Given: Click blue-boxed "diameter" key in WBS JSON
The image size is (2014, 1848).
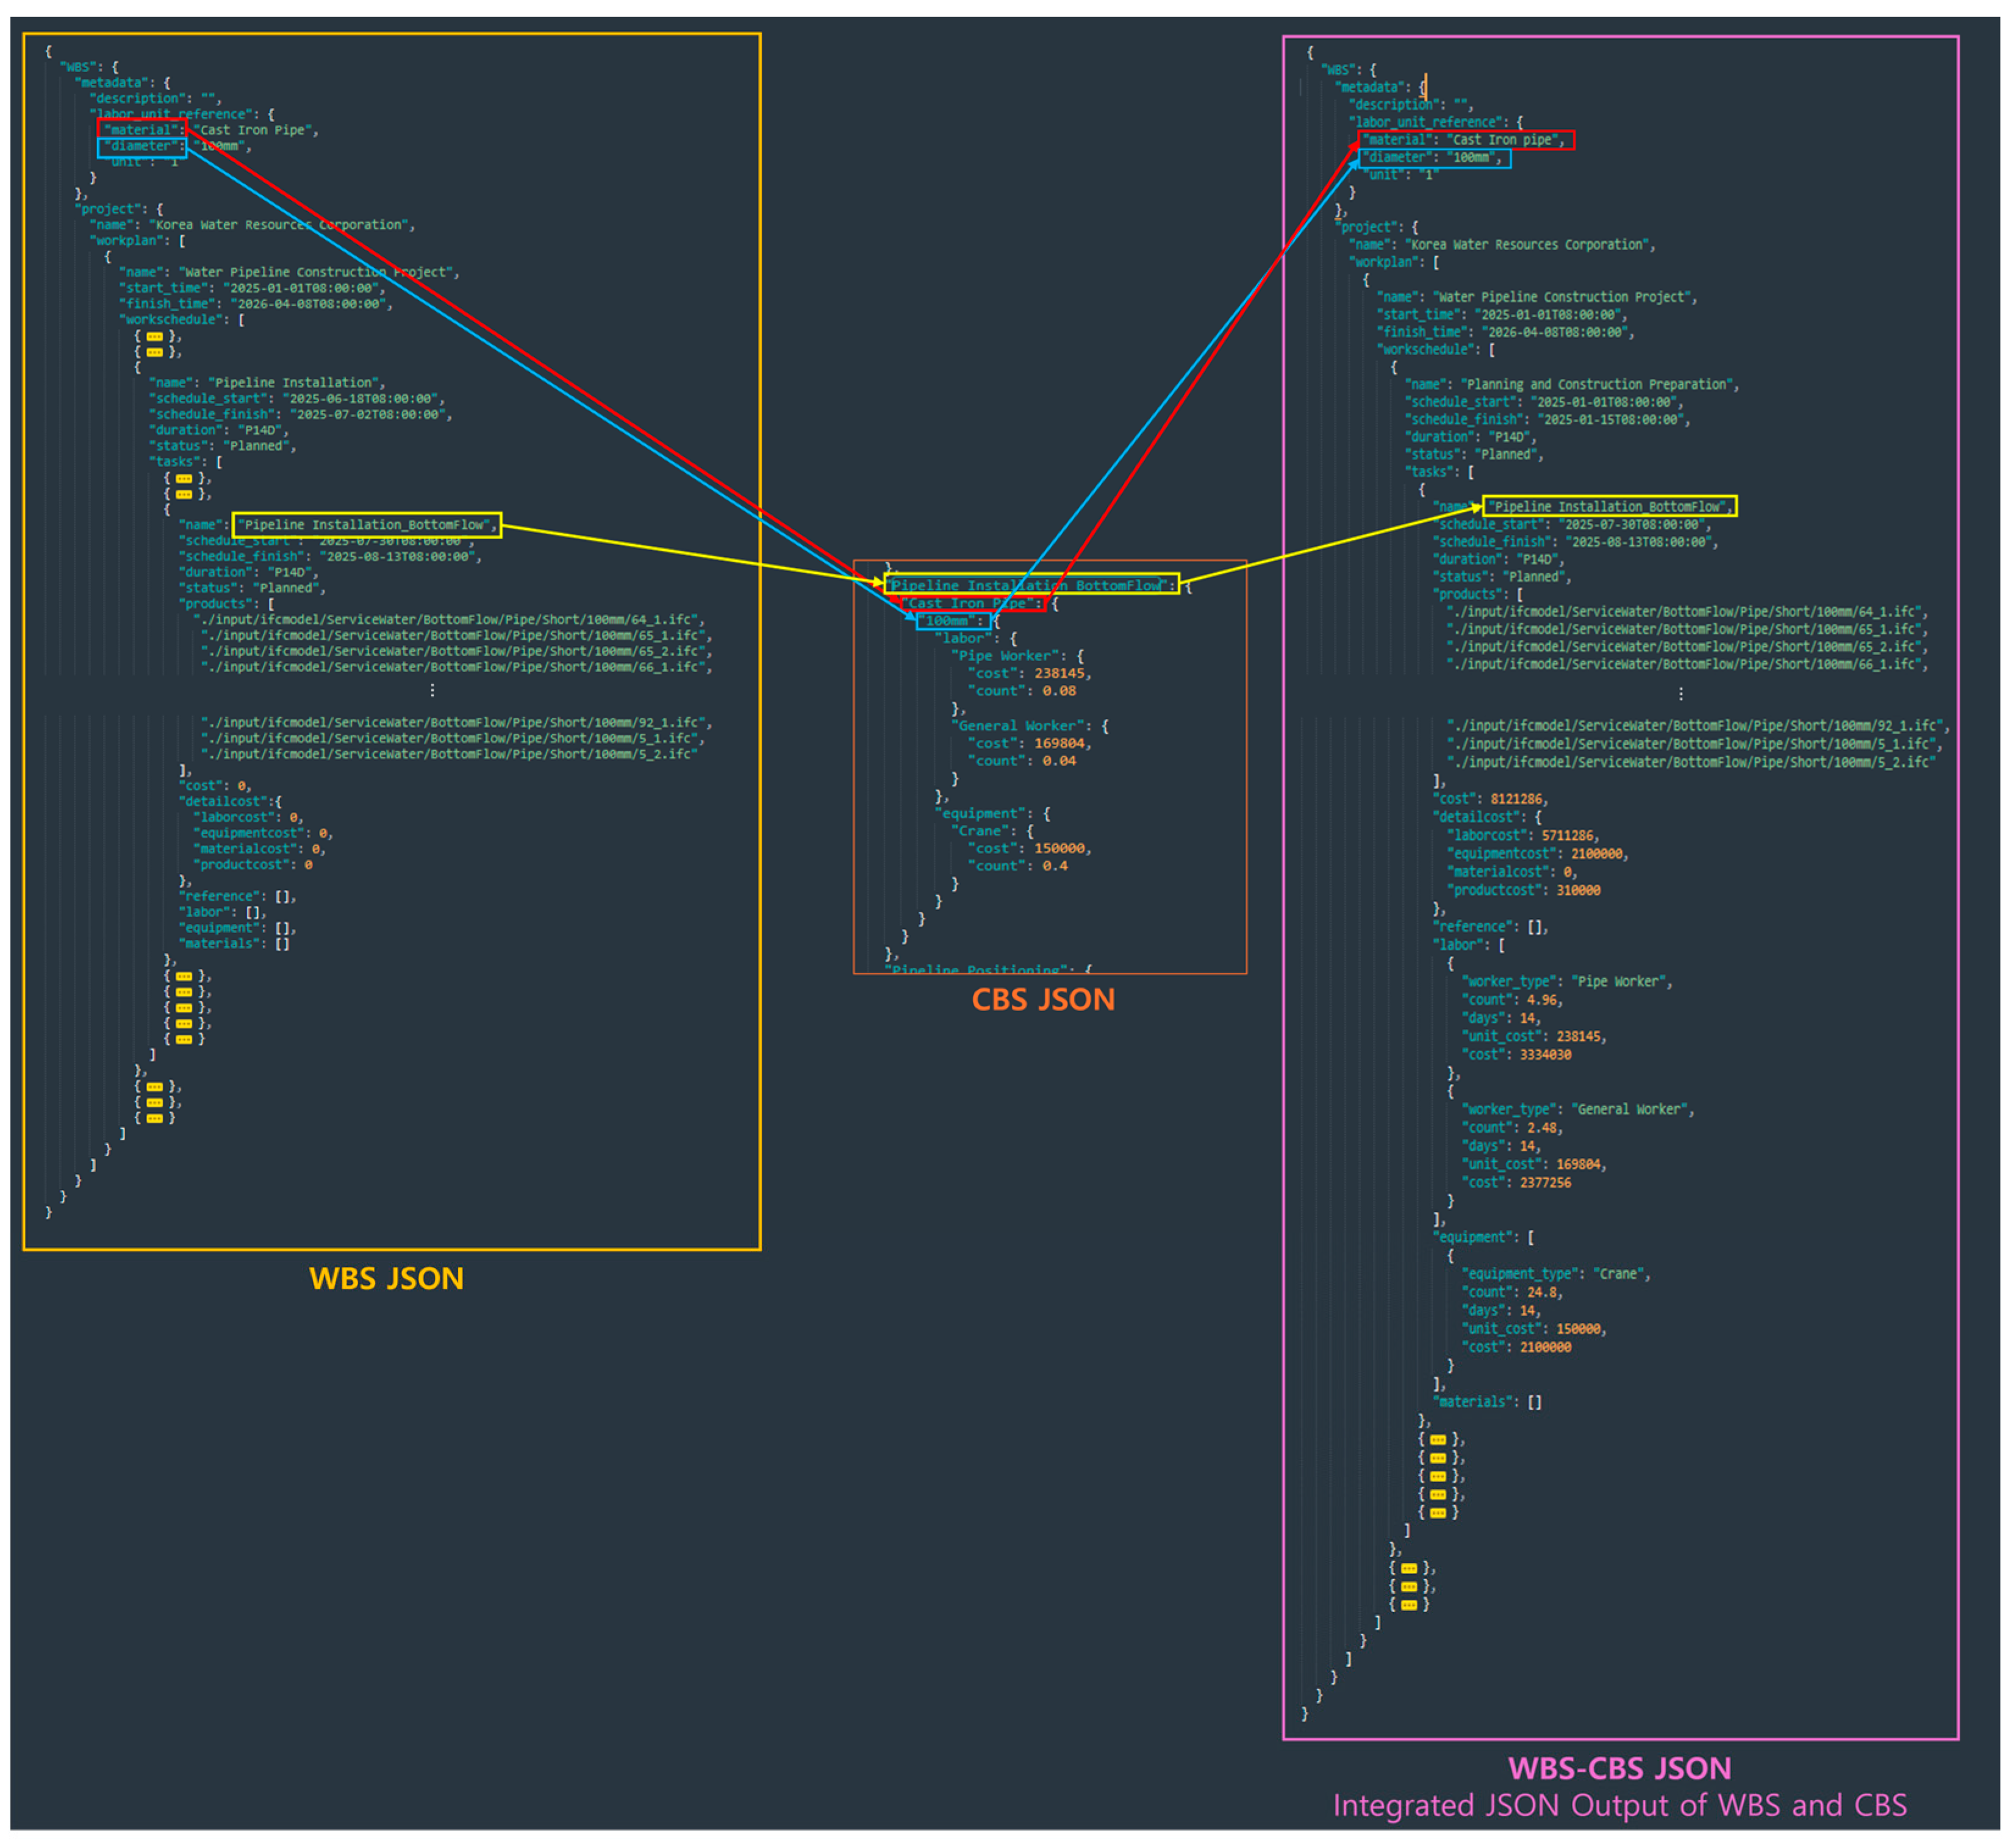Looking at the screenshot, I should [x=142, y=146].
